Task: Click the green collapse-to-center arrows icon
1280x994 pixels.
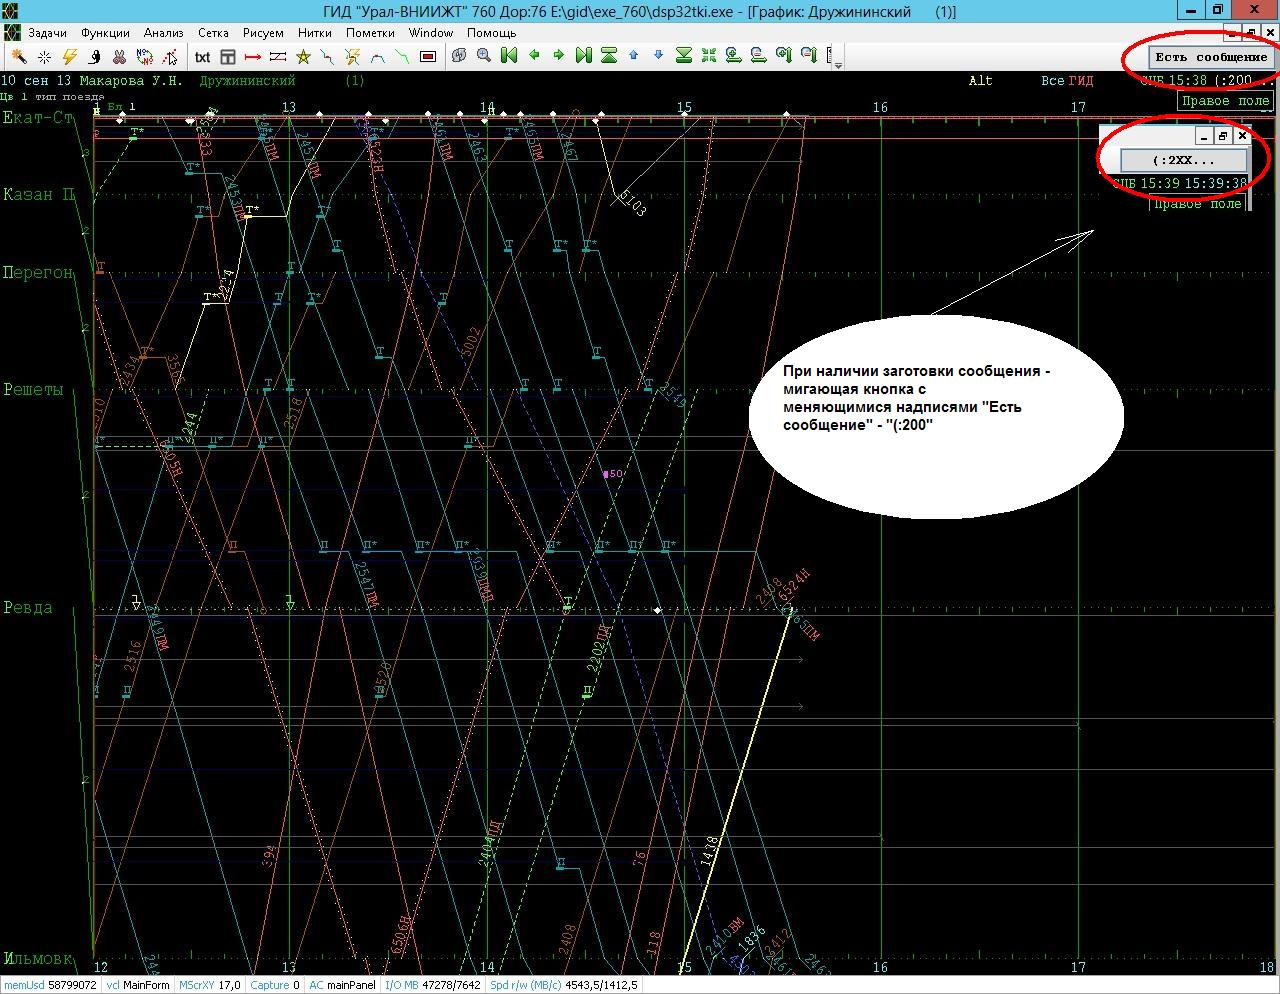Action: pos(709,56)
